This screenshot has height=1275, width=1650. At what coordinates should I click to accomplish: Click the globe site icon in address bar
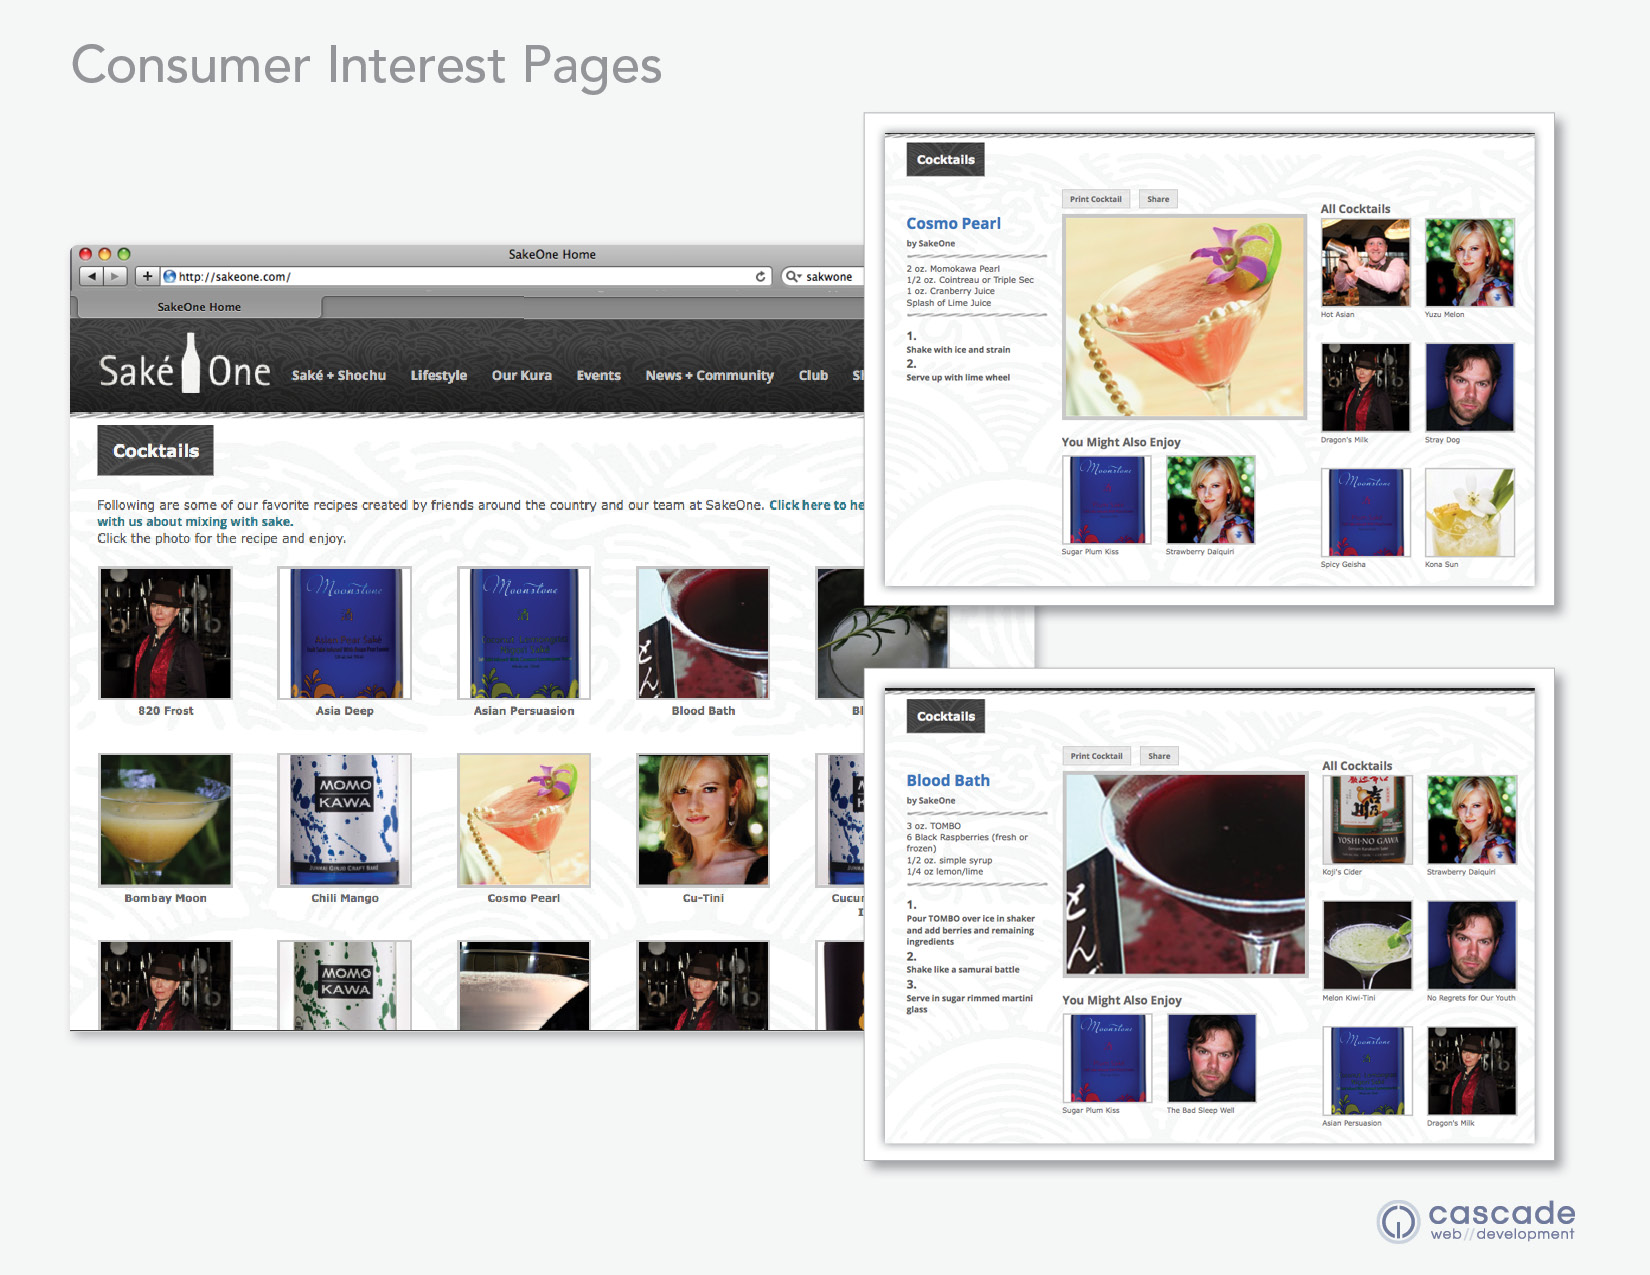[x=170, y=276]
